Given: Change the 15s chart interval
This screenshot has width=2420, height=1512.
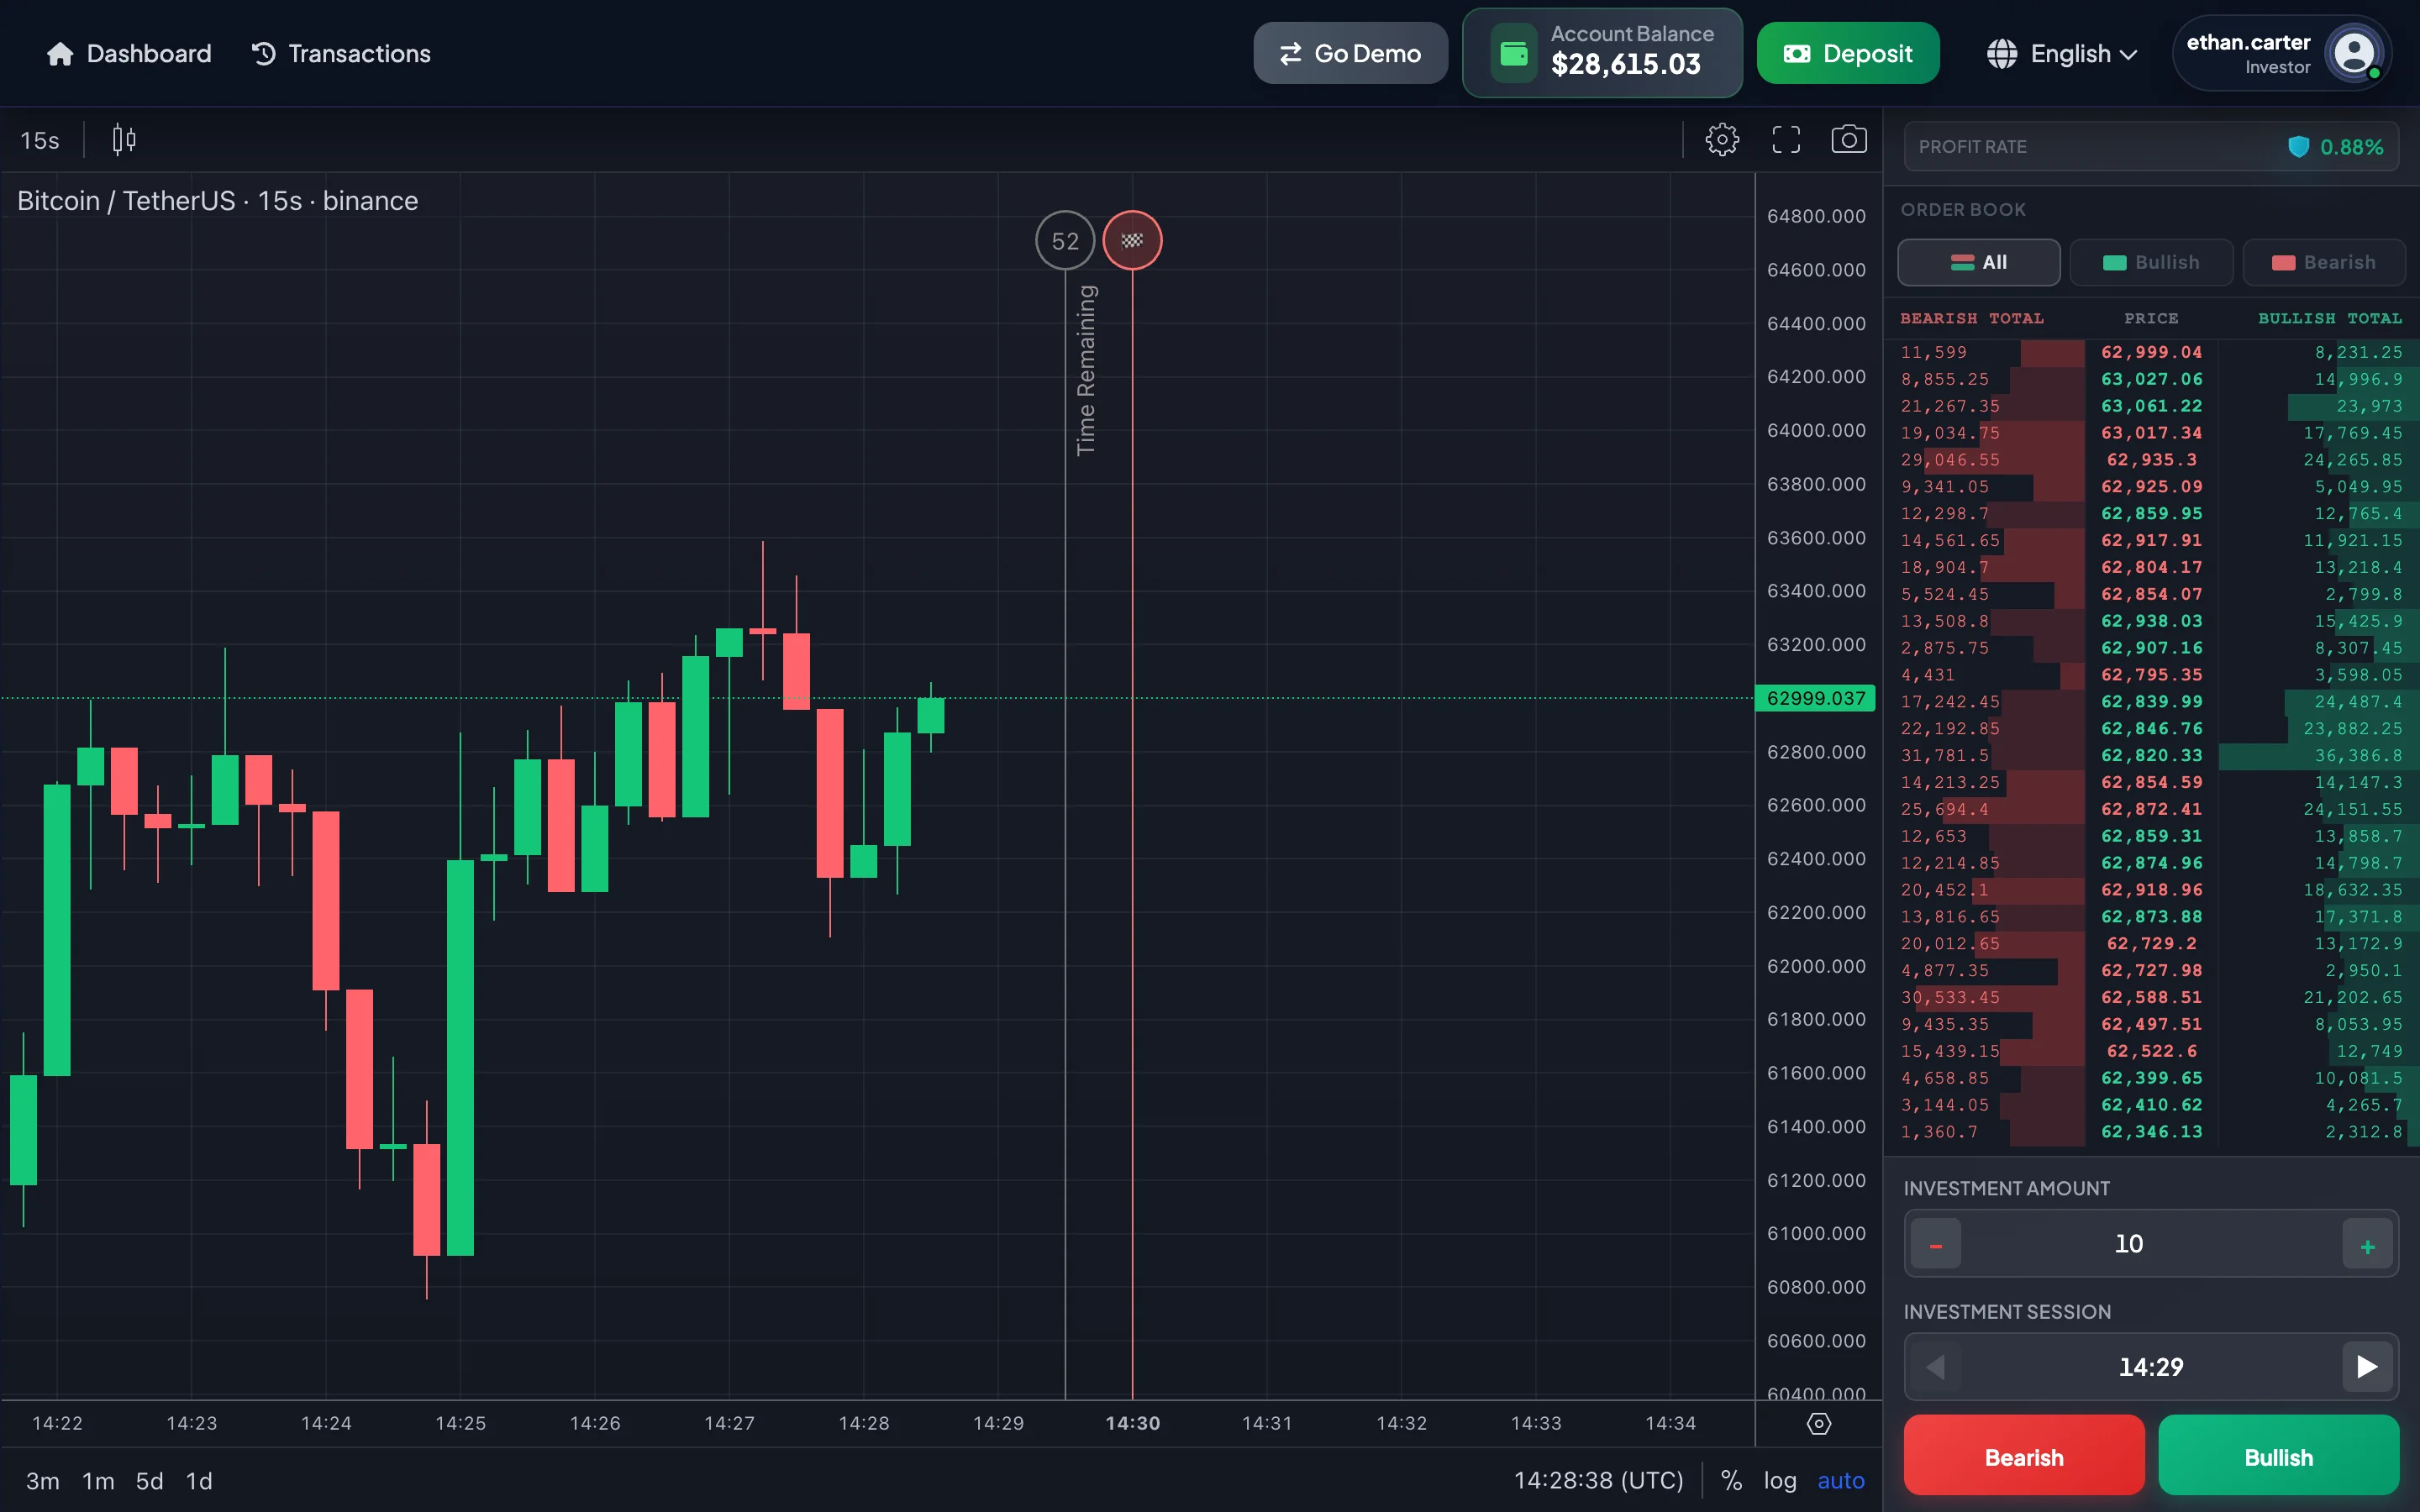Looking at the screenshot, I should click(40, 140).
